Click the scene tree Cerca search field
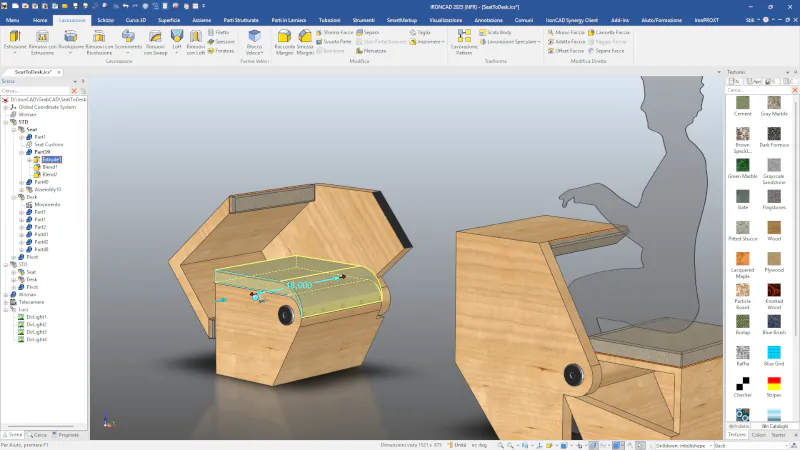This screenshot has height=450, width=800. point(35,91)
